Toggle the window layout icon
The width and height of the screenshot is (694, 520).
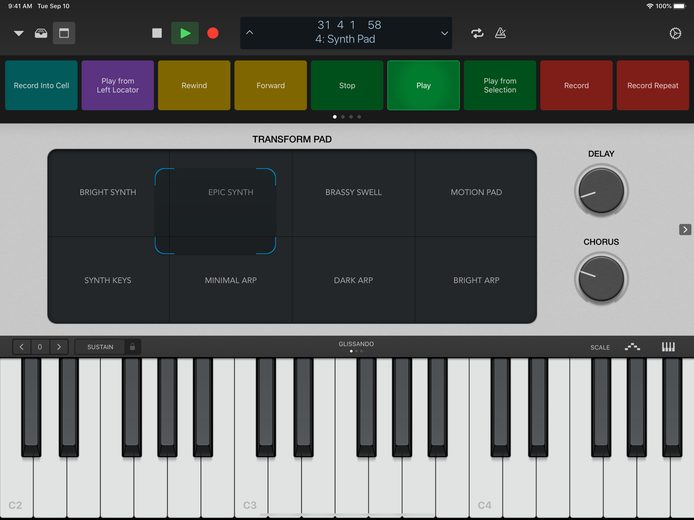pyautogui.click(x=64, y=33)
